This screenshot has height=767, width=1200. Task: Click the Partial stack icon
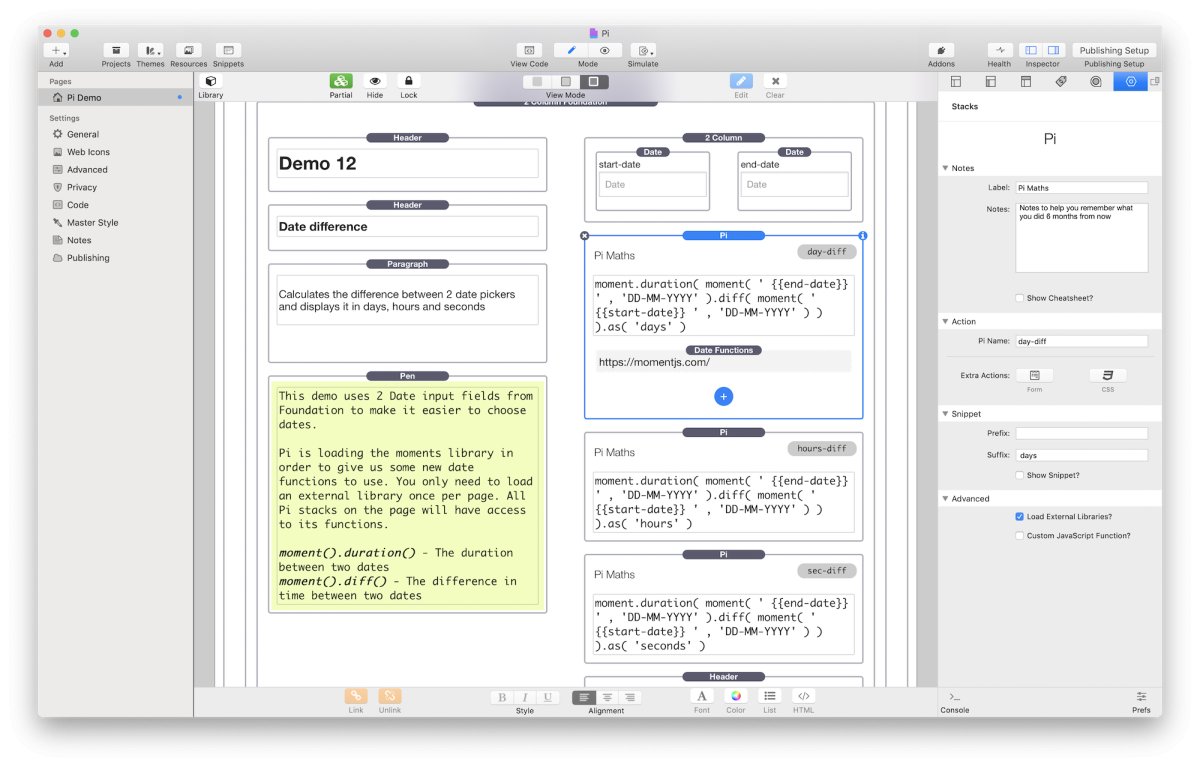point(341,82)
